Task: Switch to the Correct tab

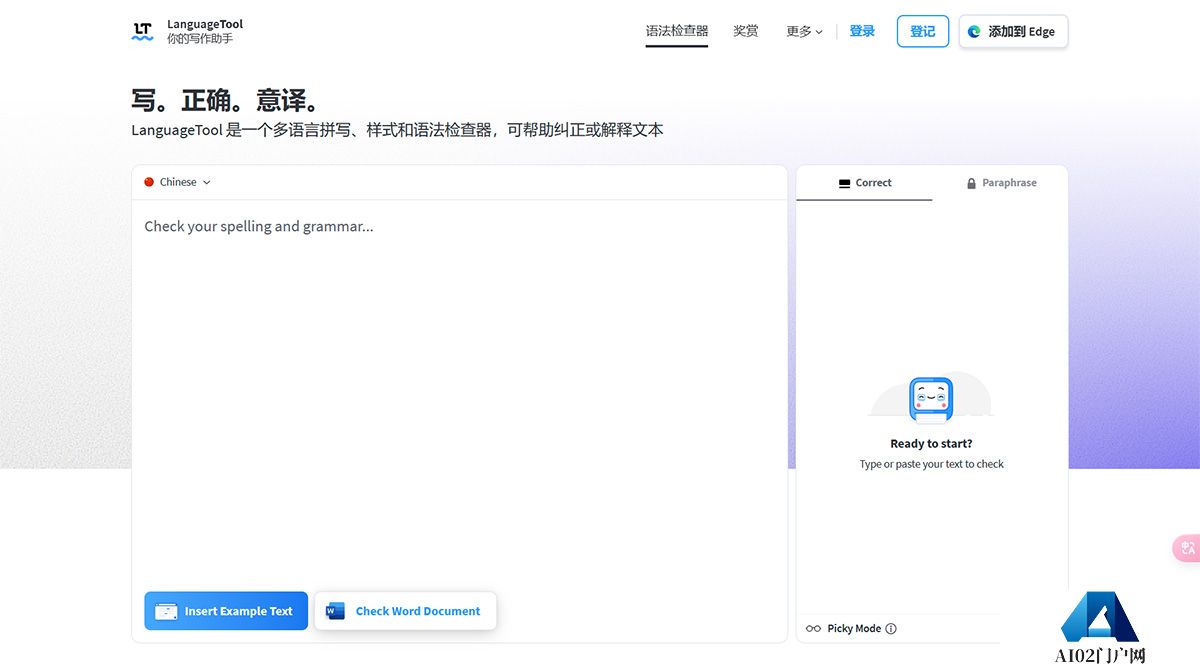Action: 864,183
